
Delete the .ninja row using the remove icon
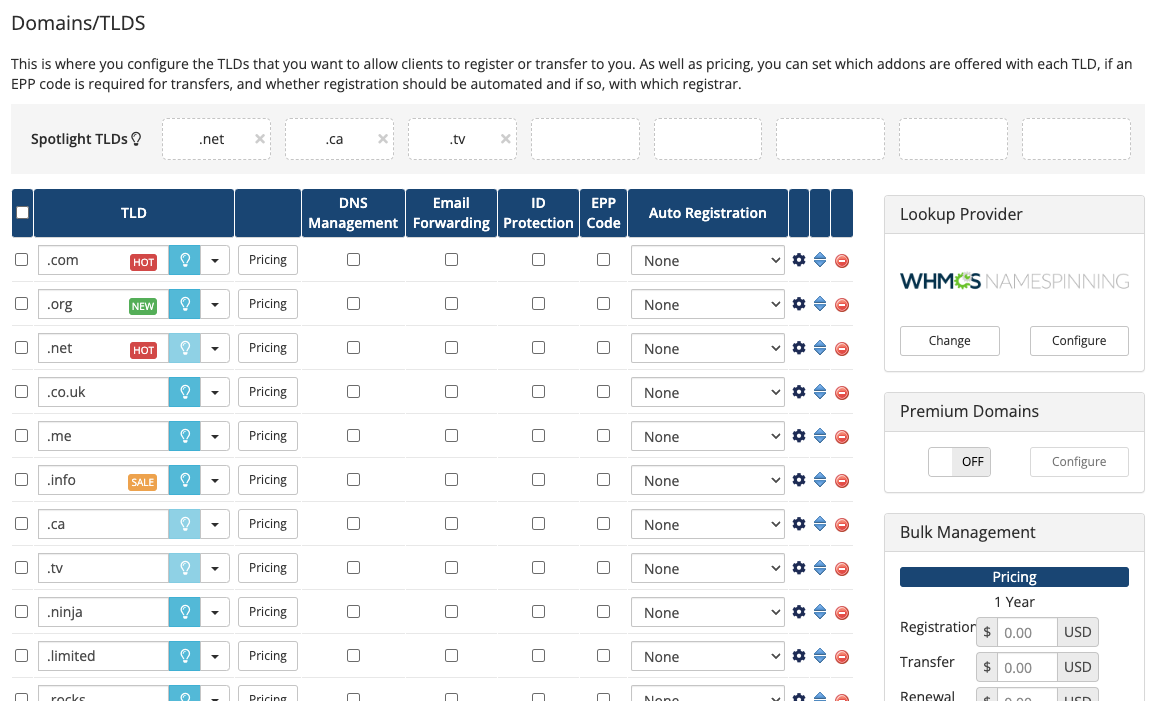click(841, 611)
